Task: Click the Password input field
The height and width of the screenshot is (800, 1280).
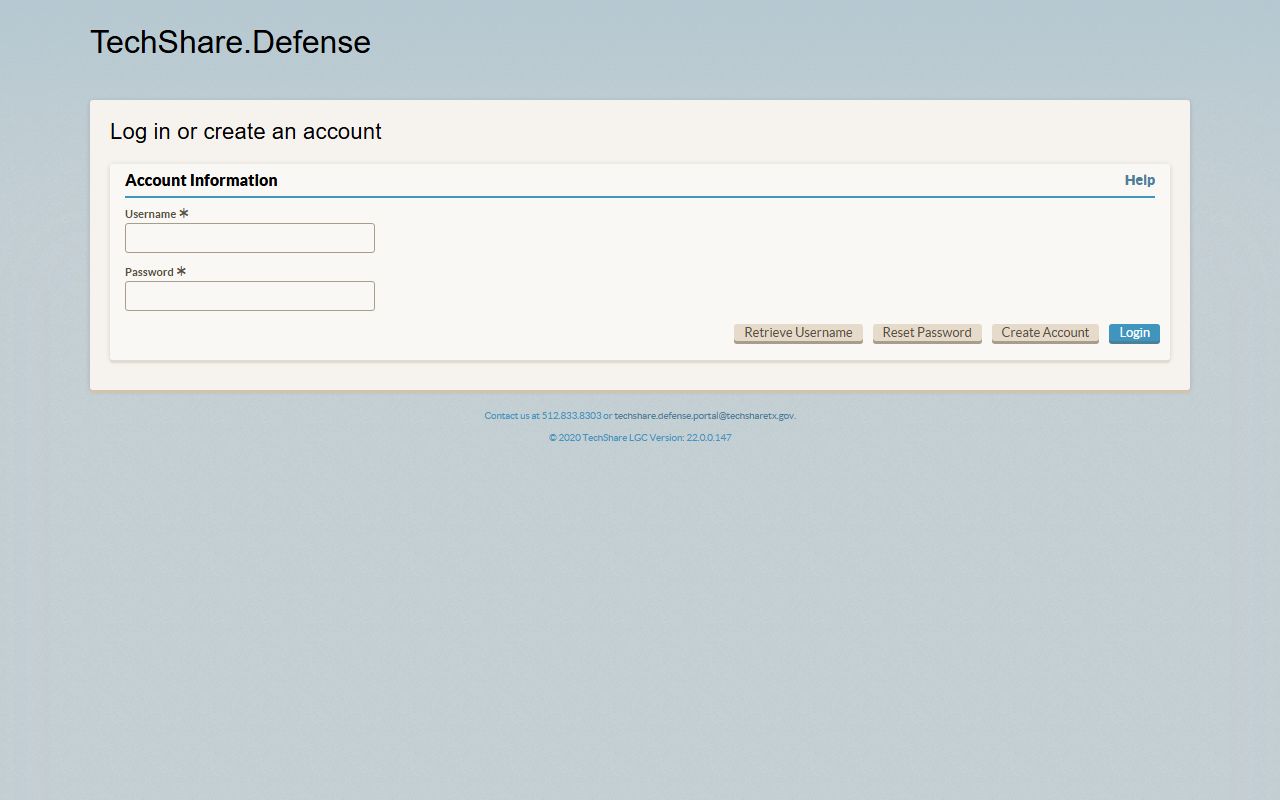Action: click(250, 296)
